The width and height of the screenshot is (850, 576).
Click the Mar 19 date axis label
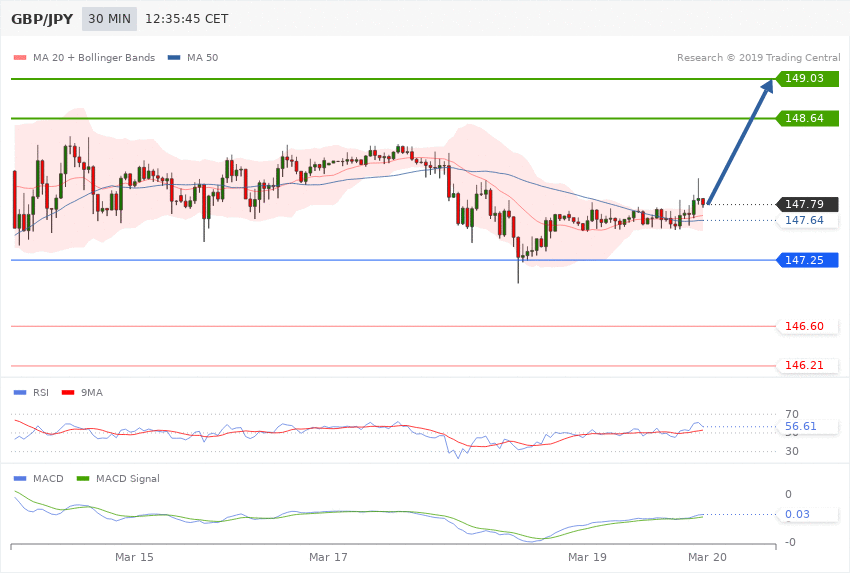click(587, 558)
